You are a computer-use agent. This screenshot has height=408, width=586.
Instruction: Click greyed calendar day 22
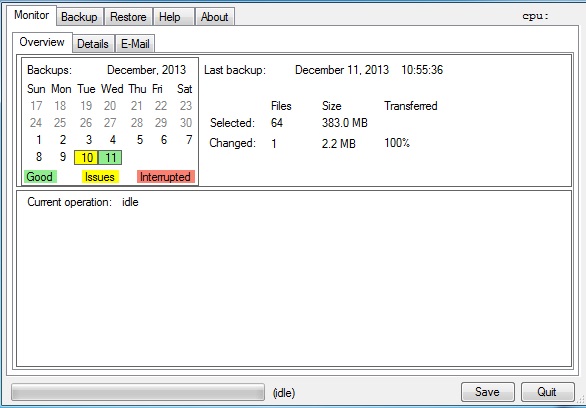tap(161, 106)
